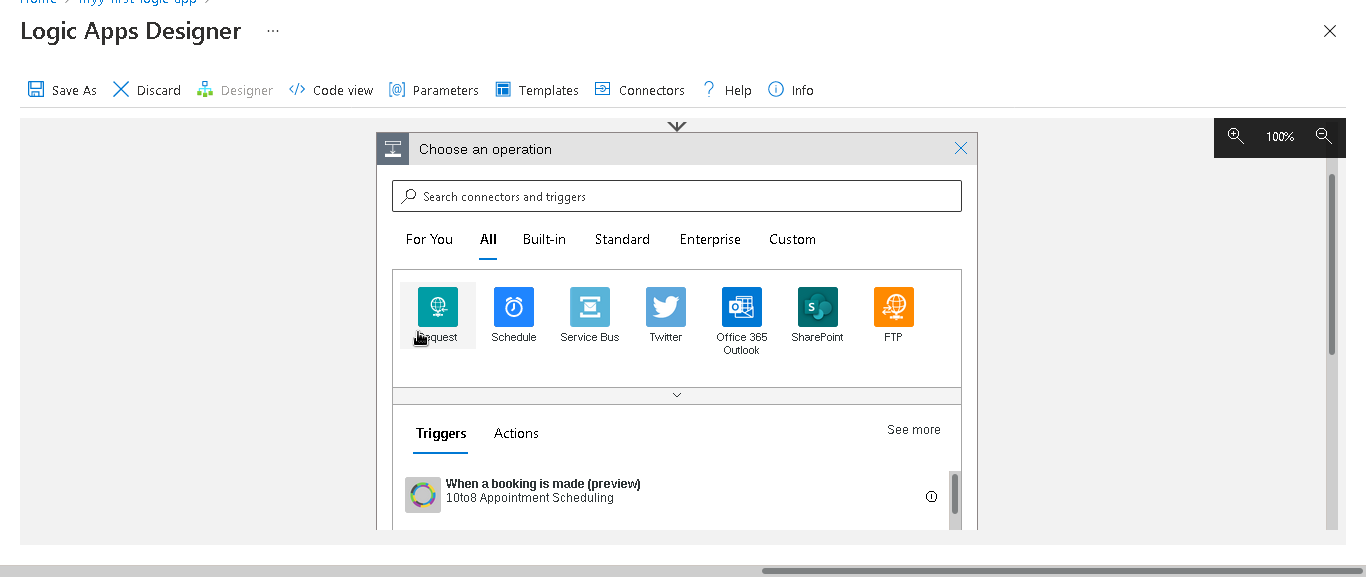Open Connectors list
Image resolution: width=1366 pixels, height=577 pixels.
640,90
